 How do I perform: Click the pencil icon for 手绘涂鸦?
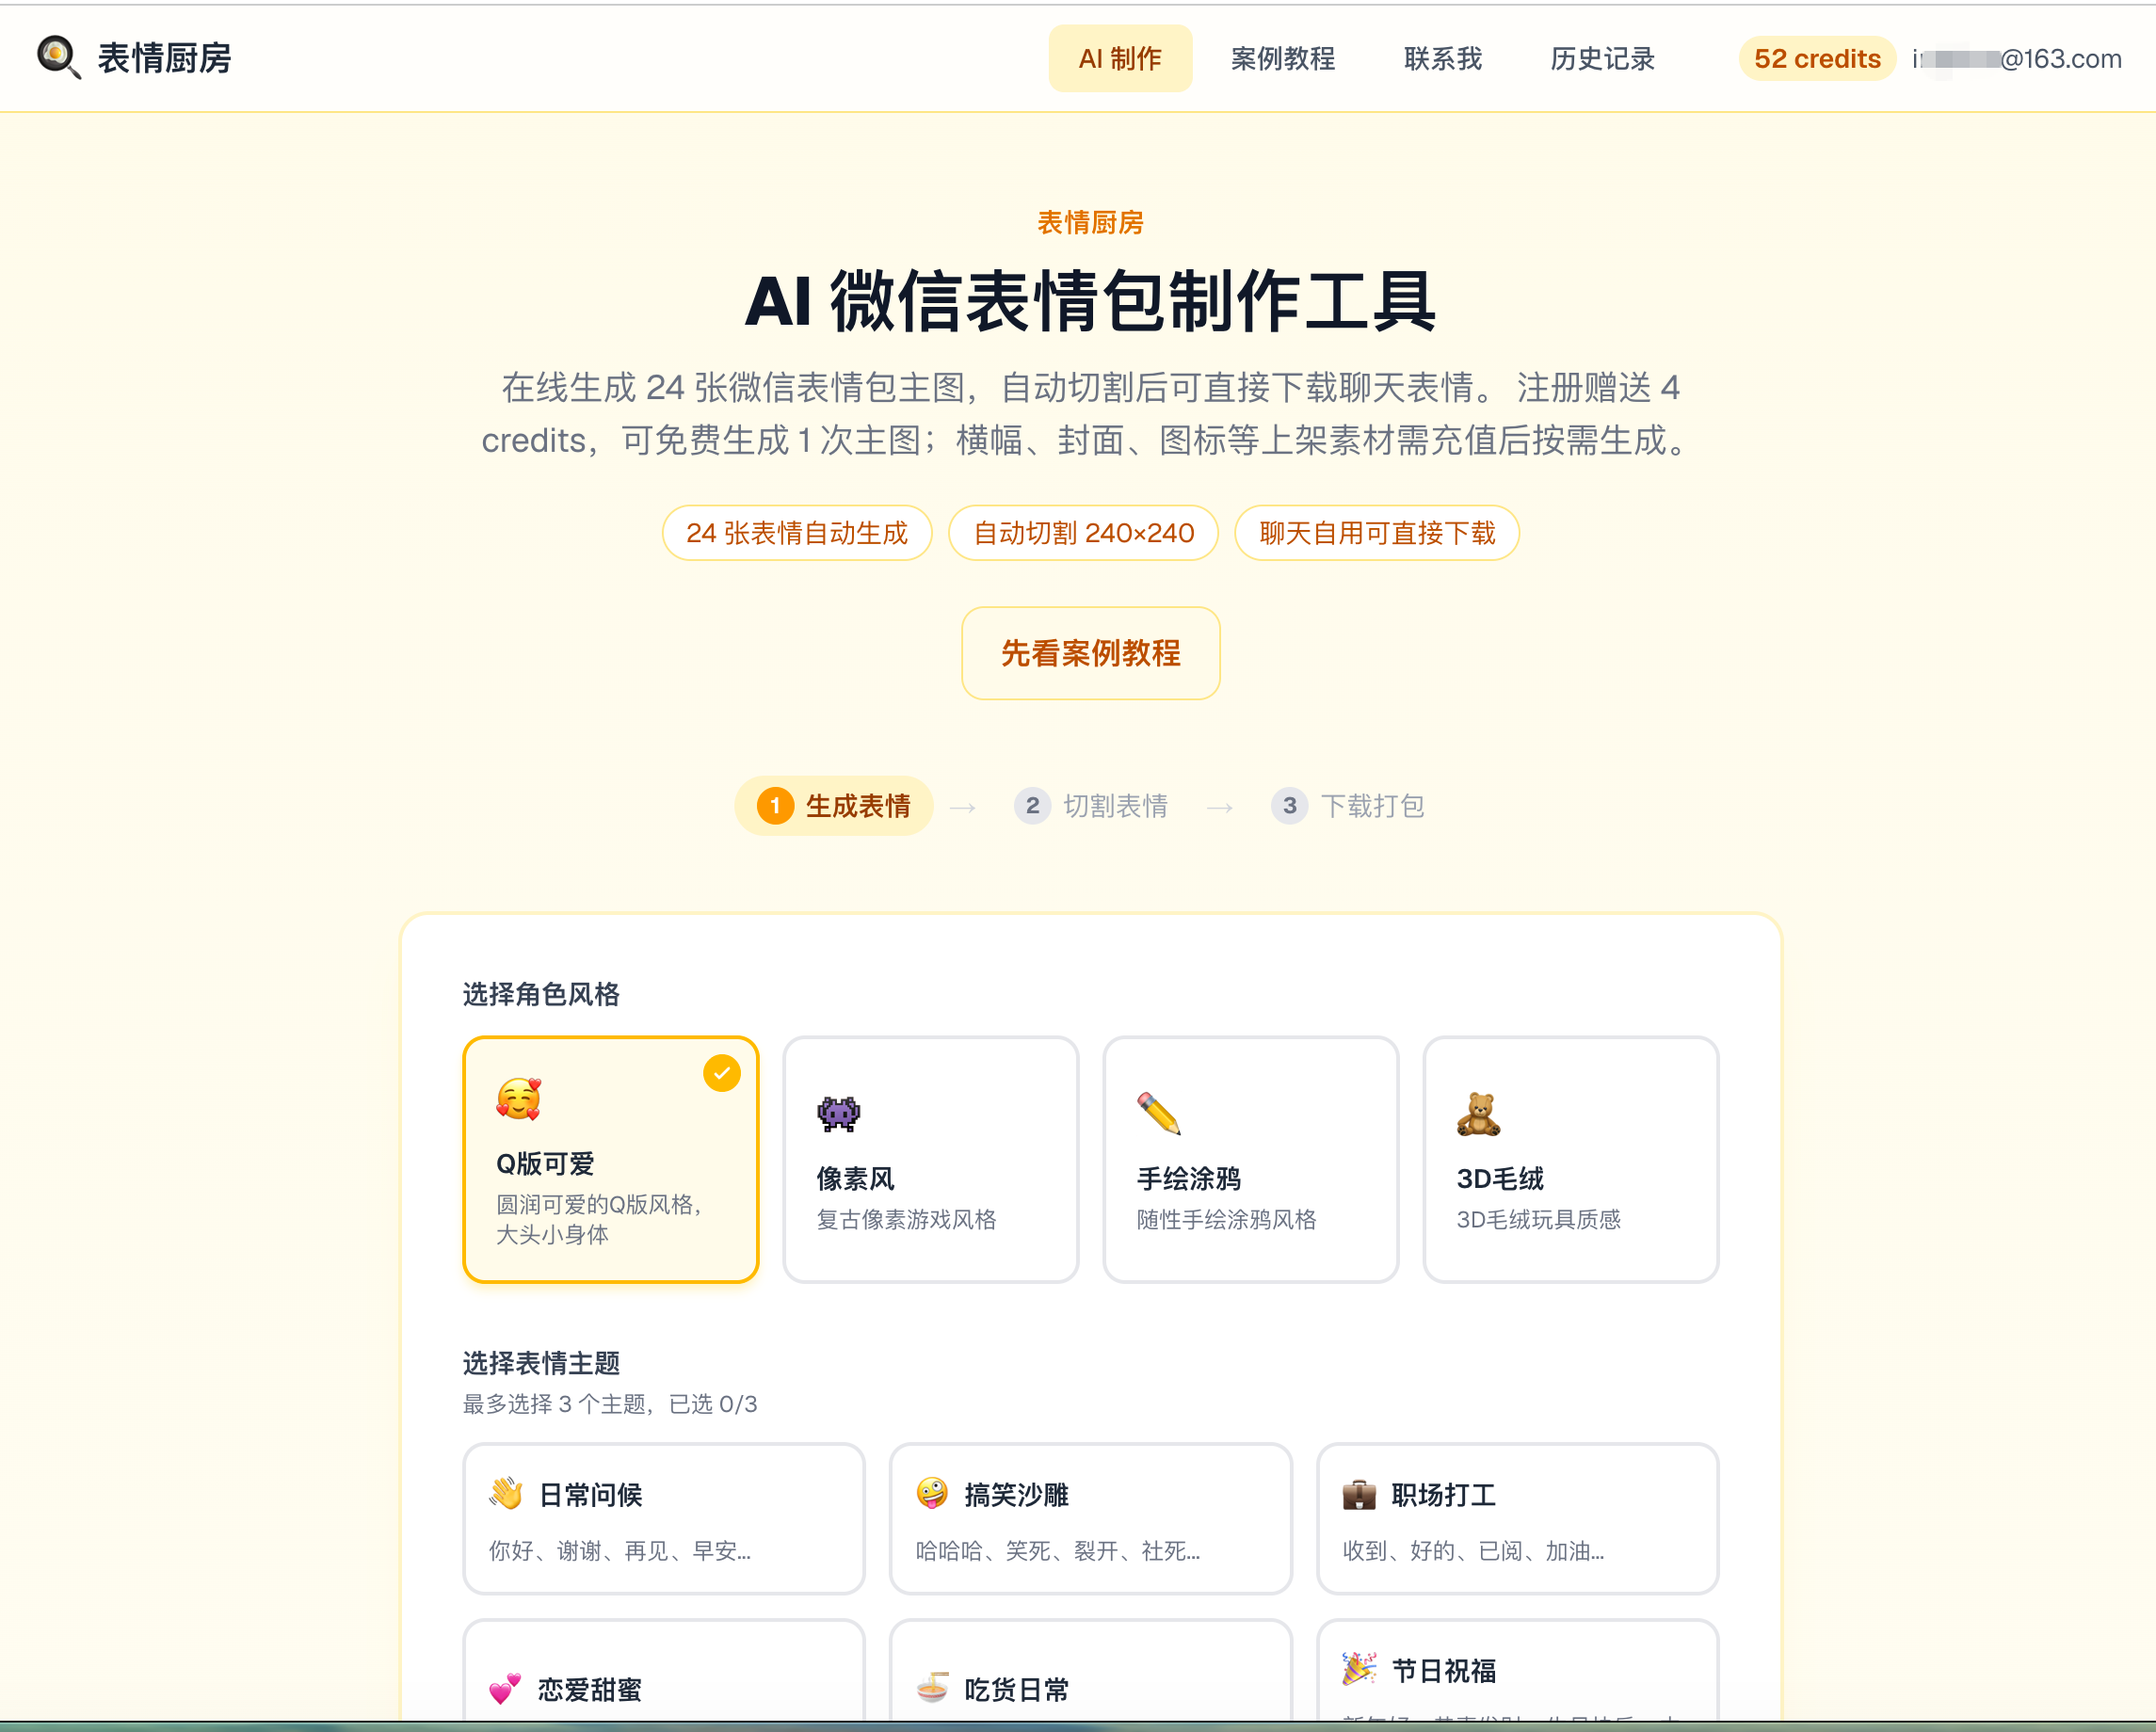click(x=1159, y=1113)
